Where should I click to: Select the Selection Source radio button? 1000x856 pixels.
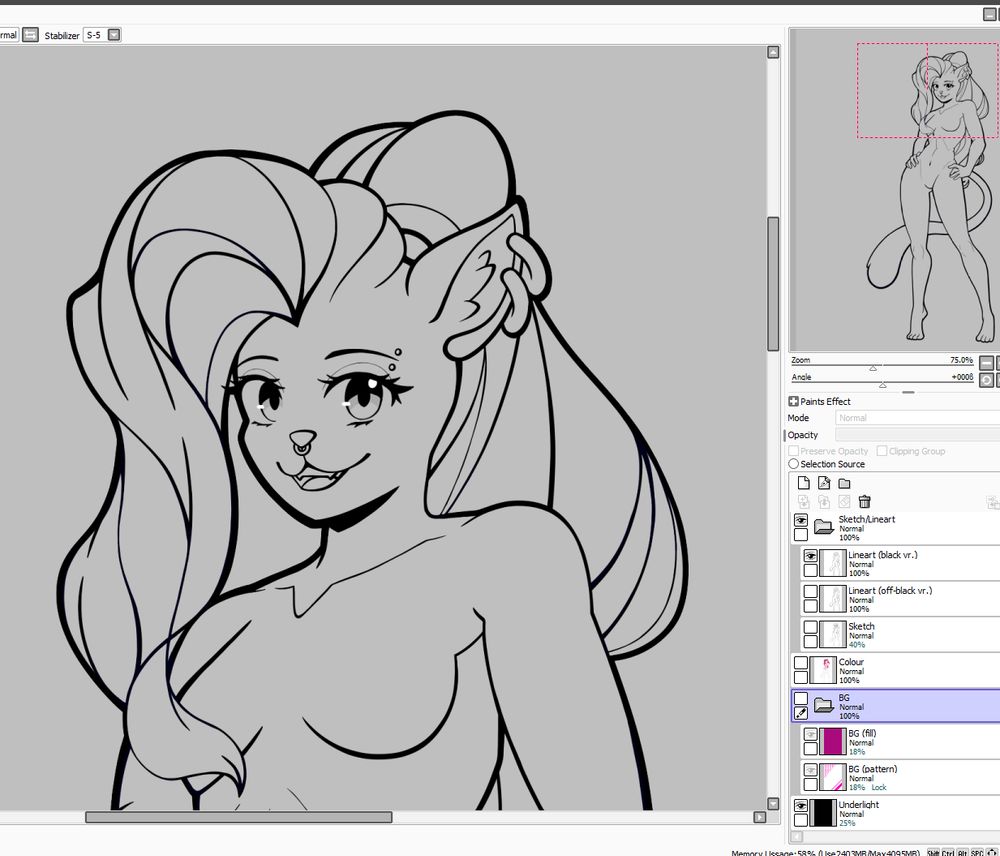click(x=793, y=464)
